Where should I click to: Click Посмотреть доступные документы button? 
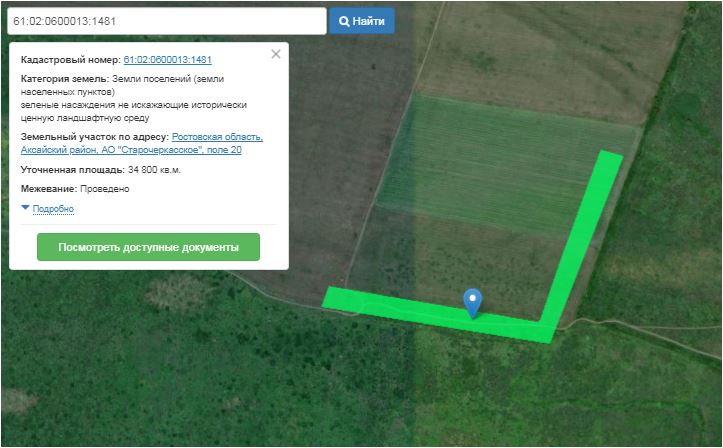148,247
